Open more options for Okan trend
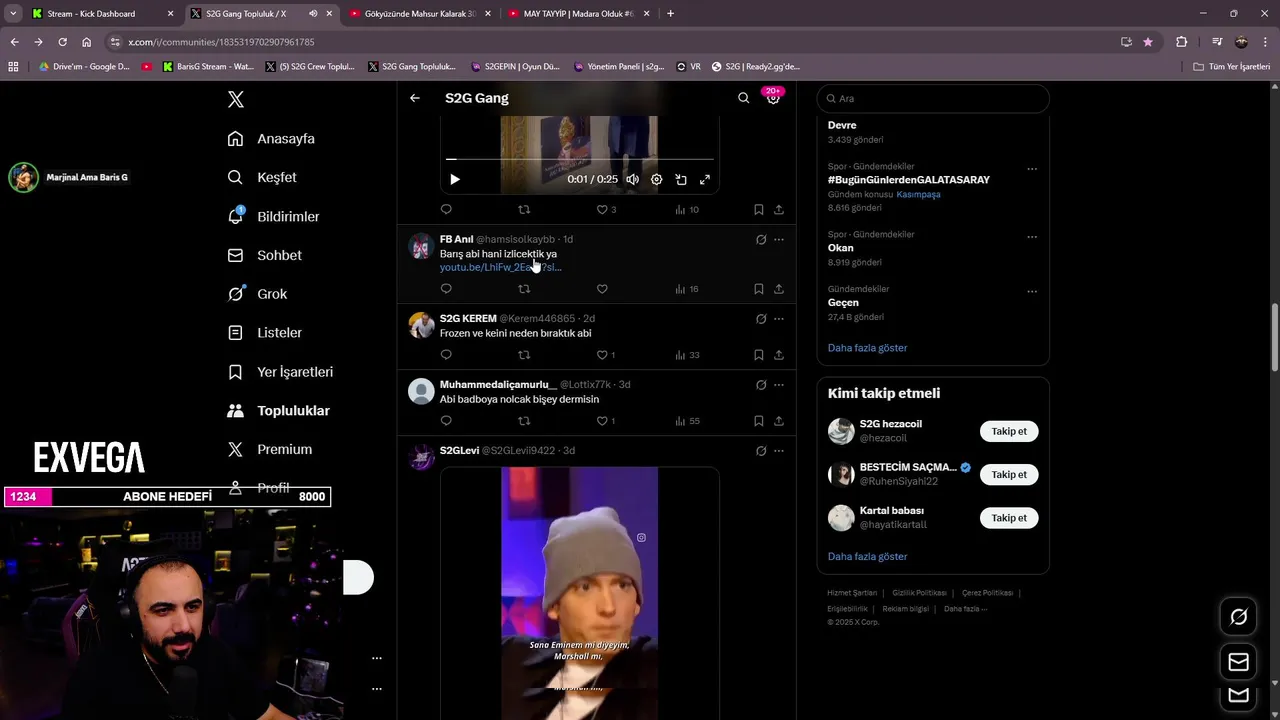Screen dimensions: 1280x720 (1032, 237)
